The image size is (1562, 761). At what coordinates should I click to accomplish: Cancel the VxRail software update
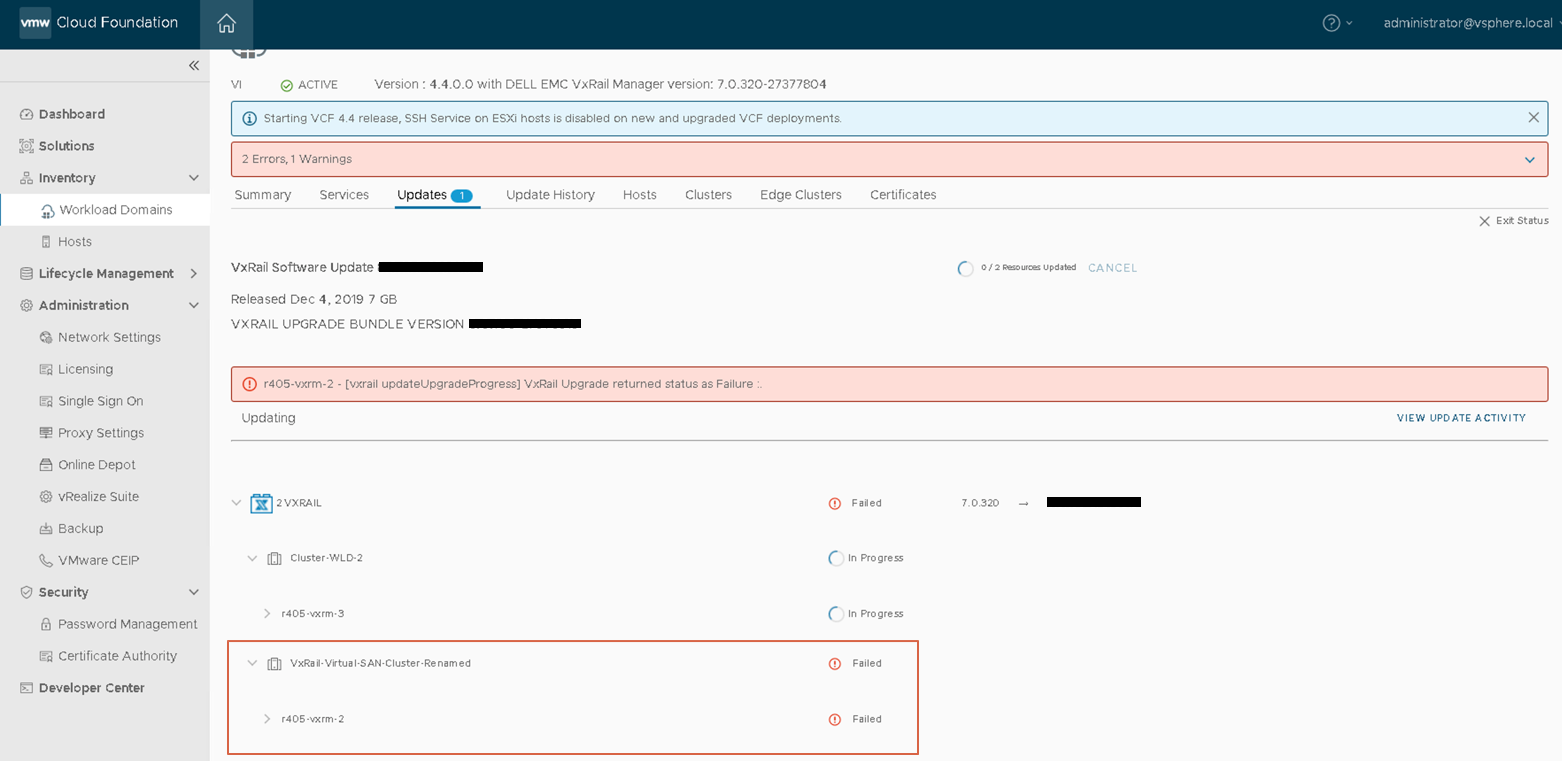pyautogui.click(x=1112, y=267)
